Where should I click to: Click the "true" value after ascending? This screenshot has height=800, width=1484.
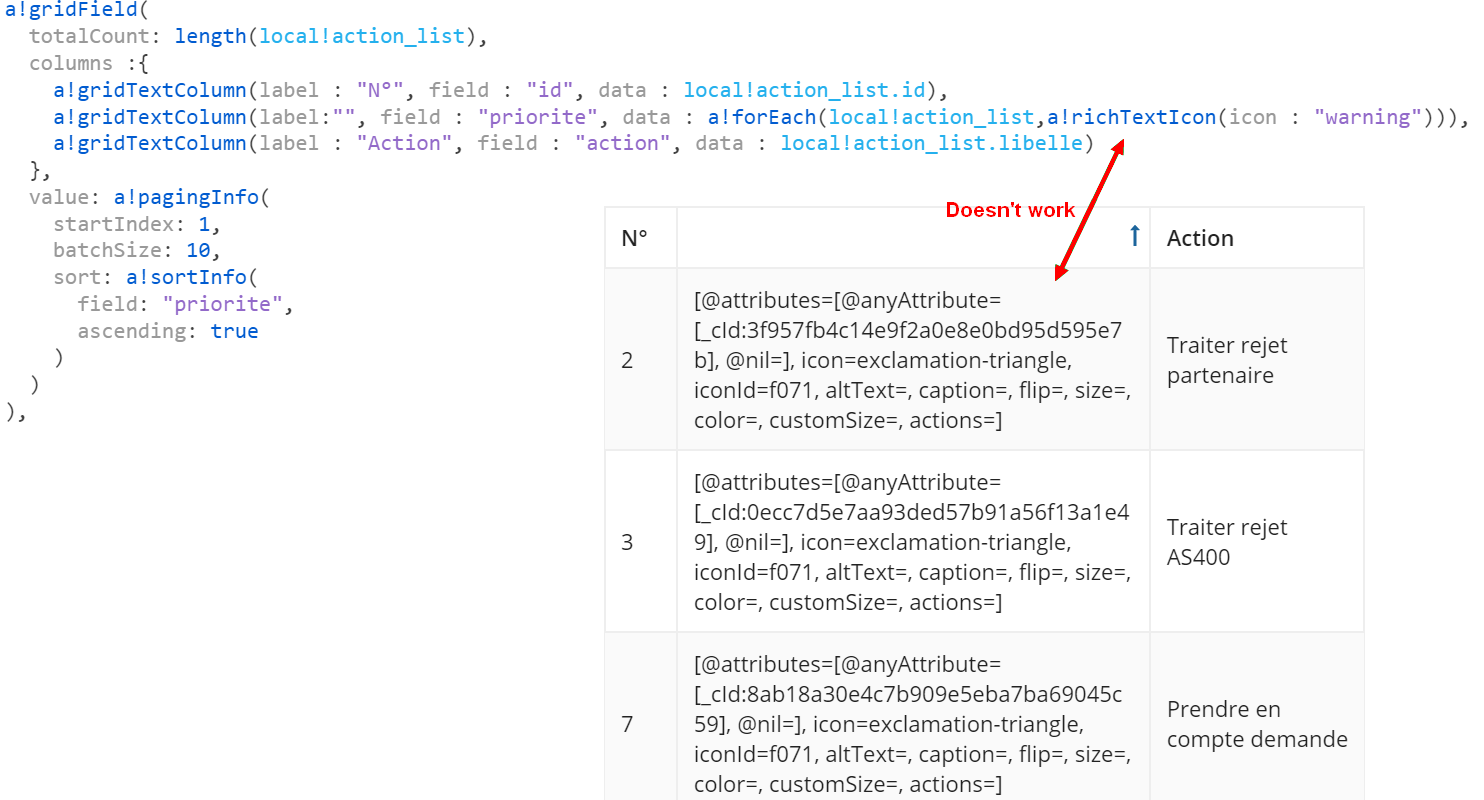point(234,331)
